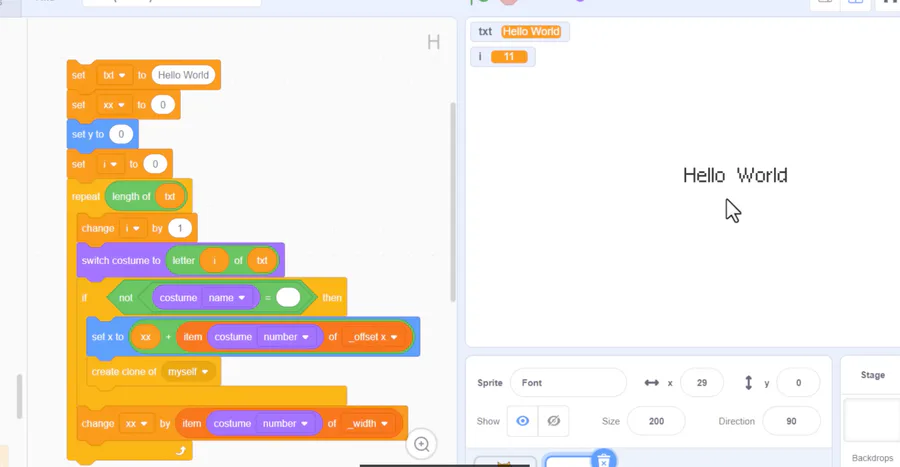Click the sprite y position field
The width and height of the screenshot is (900, 467).
pyautogui.click(x=798, y=383)
